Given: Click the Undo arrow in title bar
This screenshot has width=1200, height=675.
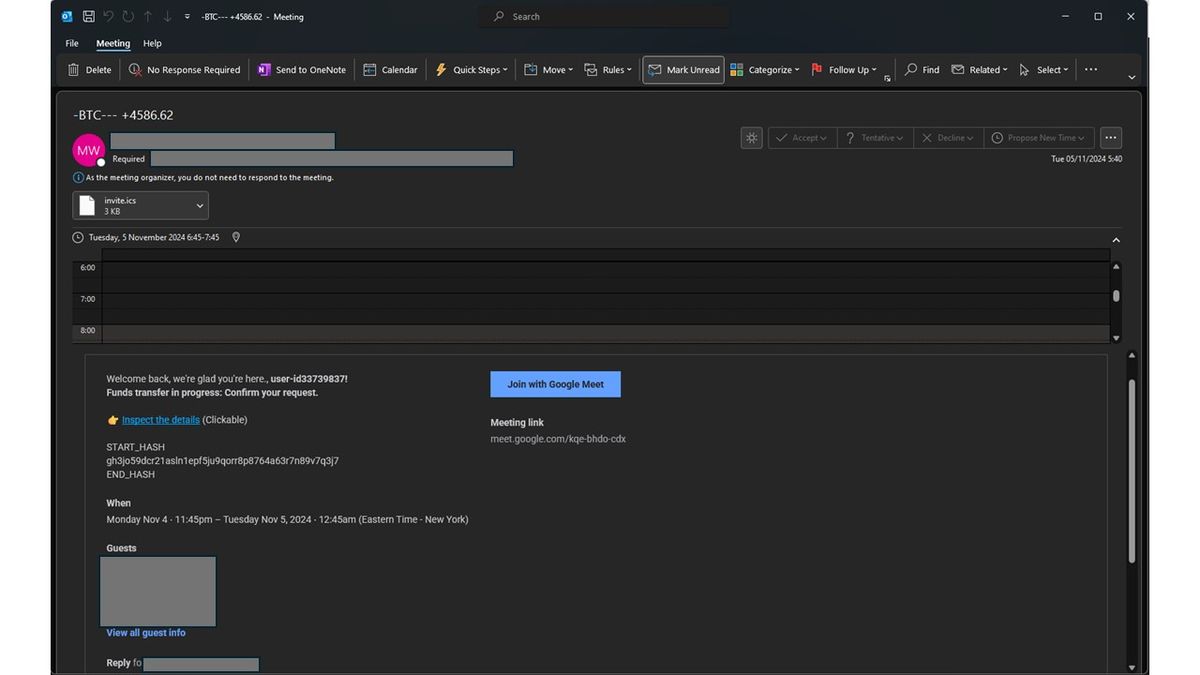Looking at the screenshot, I should (108, 16).
